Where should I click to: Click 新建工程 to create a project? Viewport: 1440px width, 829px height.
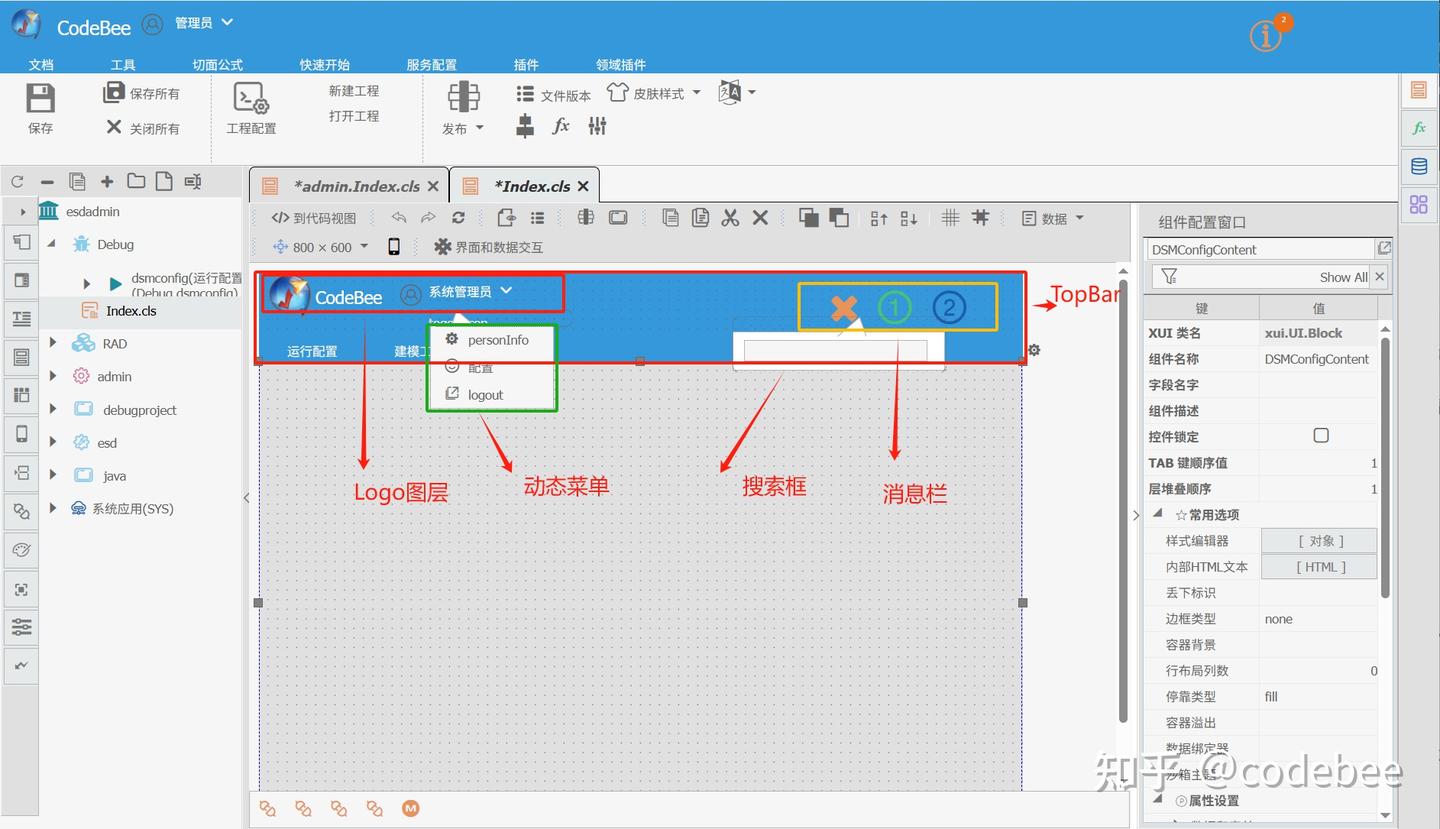[354, 90]
